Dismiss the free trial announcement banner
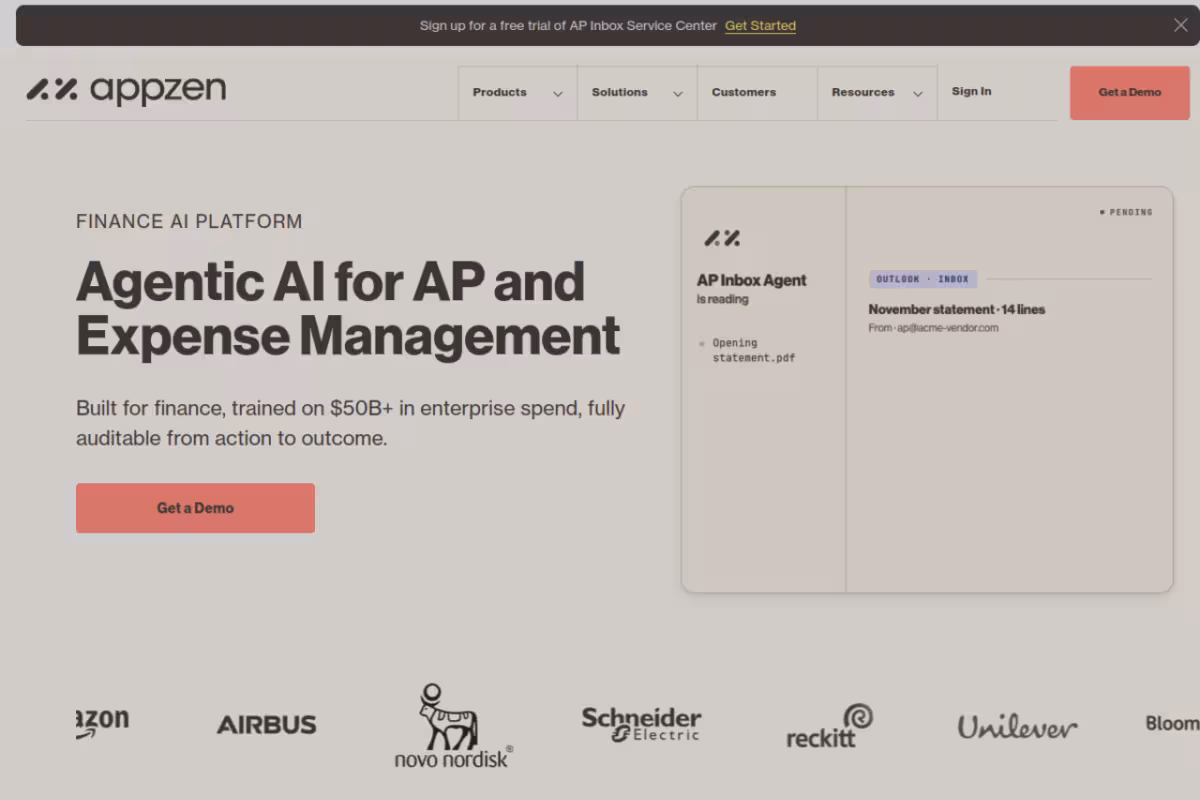1200x800 pixels. pos(1180,26)
